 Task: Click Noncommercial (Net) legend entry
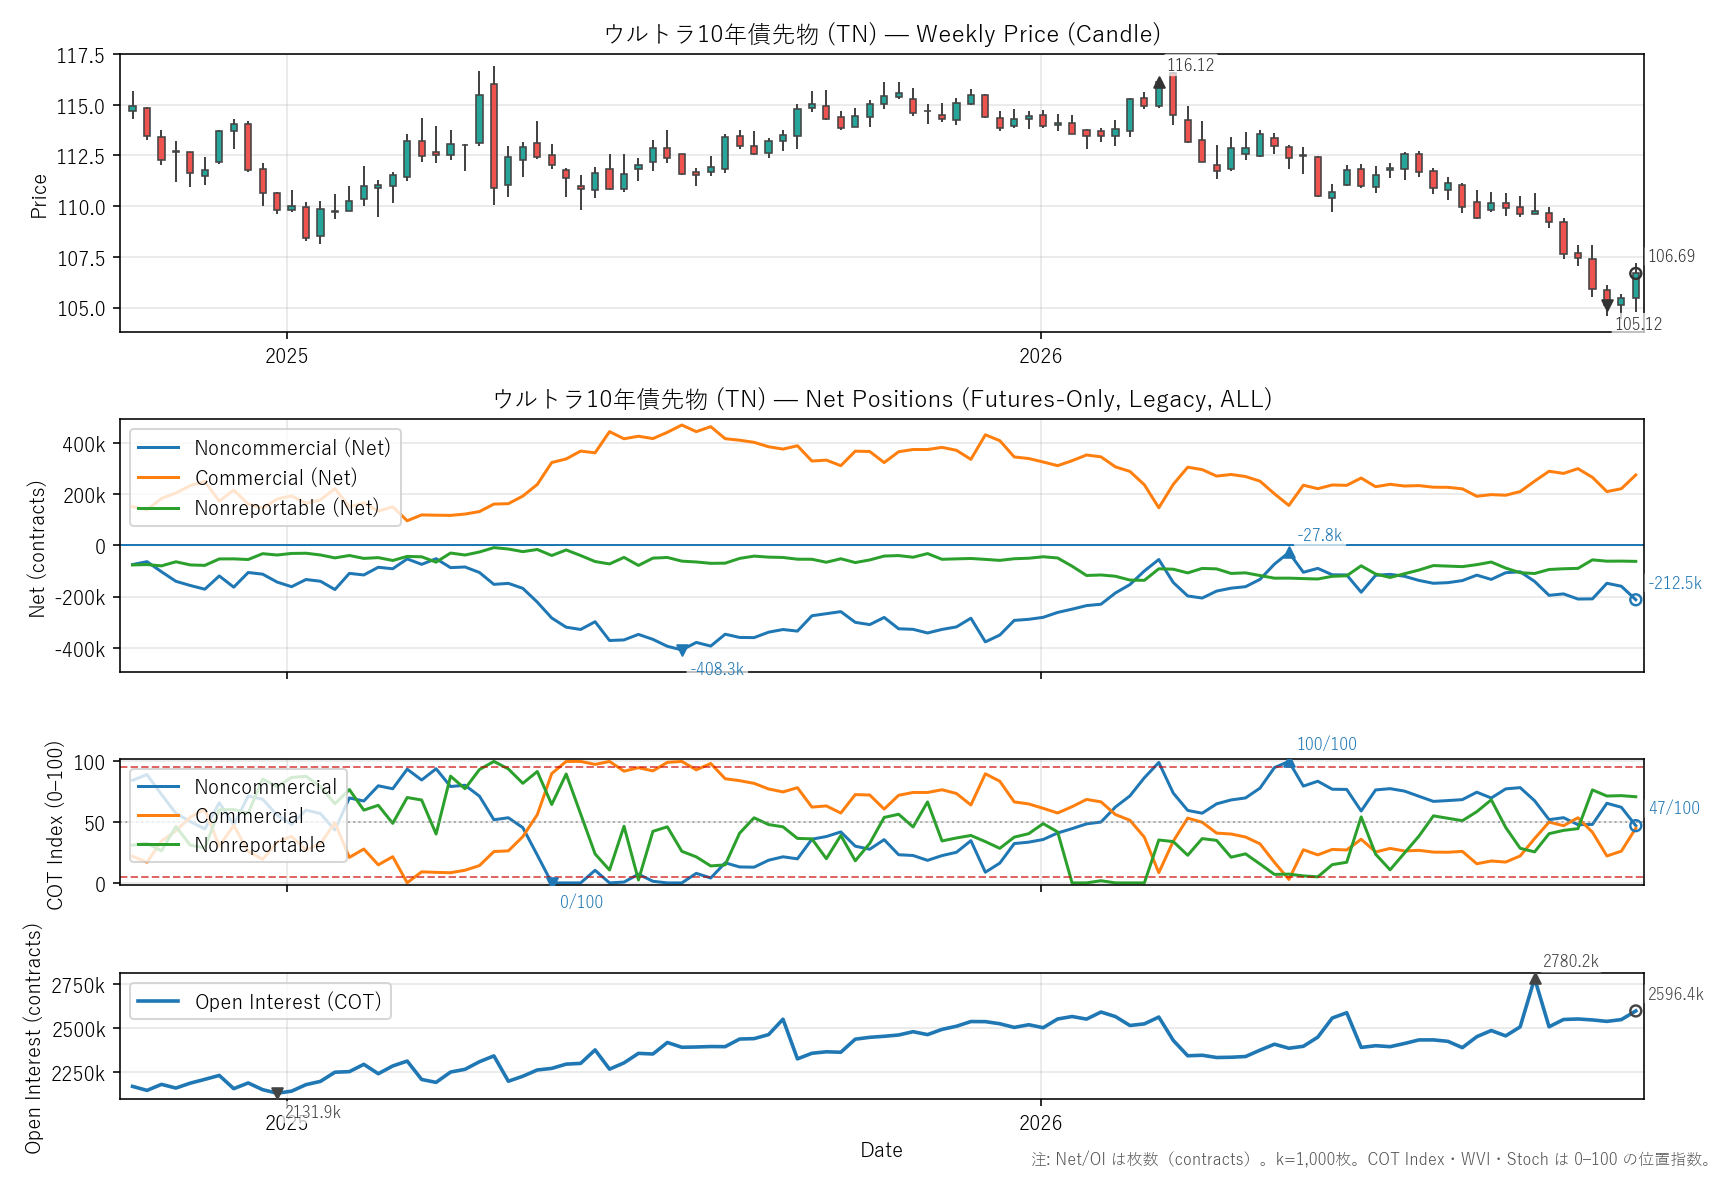(x=264, y=448)
